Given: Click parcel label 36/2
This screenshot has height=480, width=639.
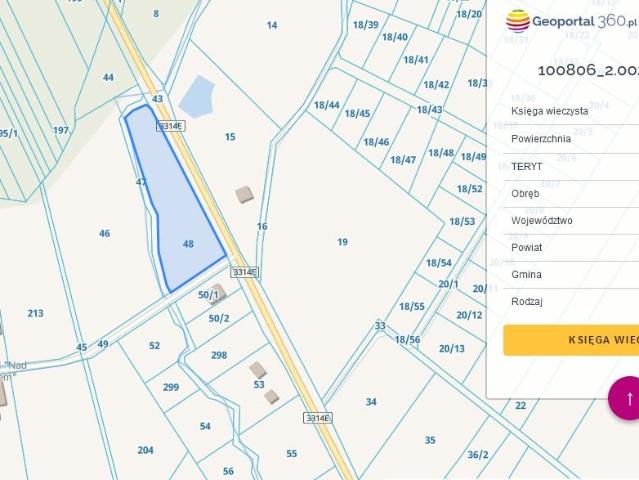Looking at the screenshot, I should coord(478,455).
